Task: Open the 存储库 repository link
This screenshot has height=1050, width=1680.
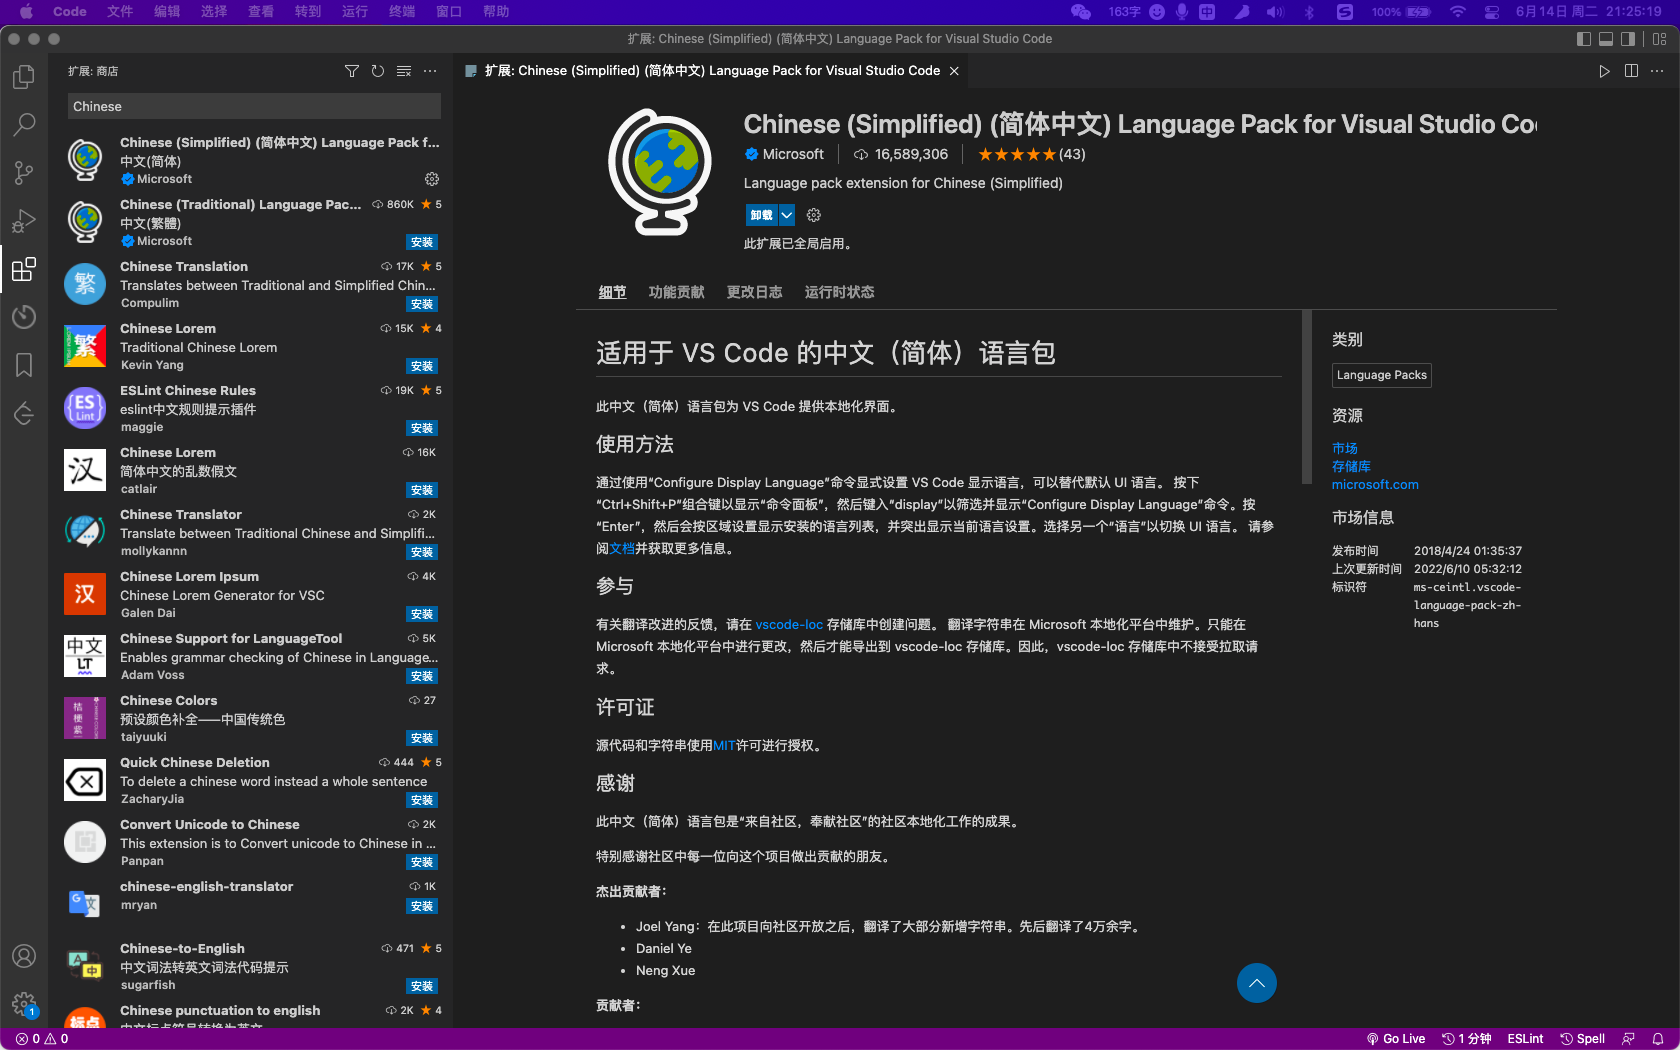Action: point(1351,466)
